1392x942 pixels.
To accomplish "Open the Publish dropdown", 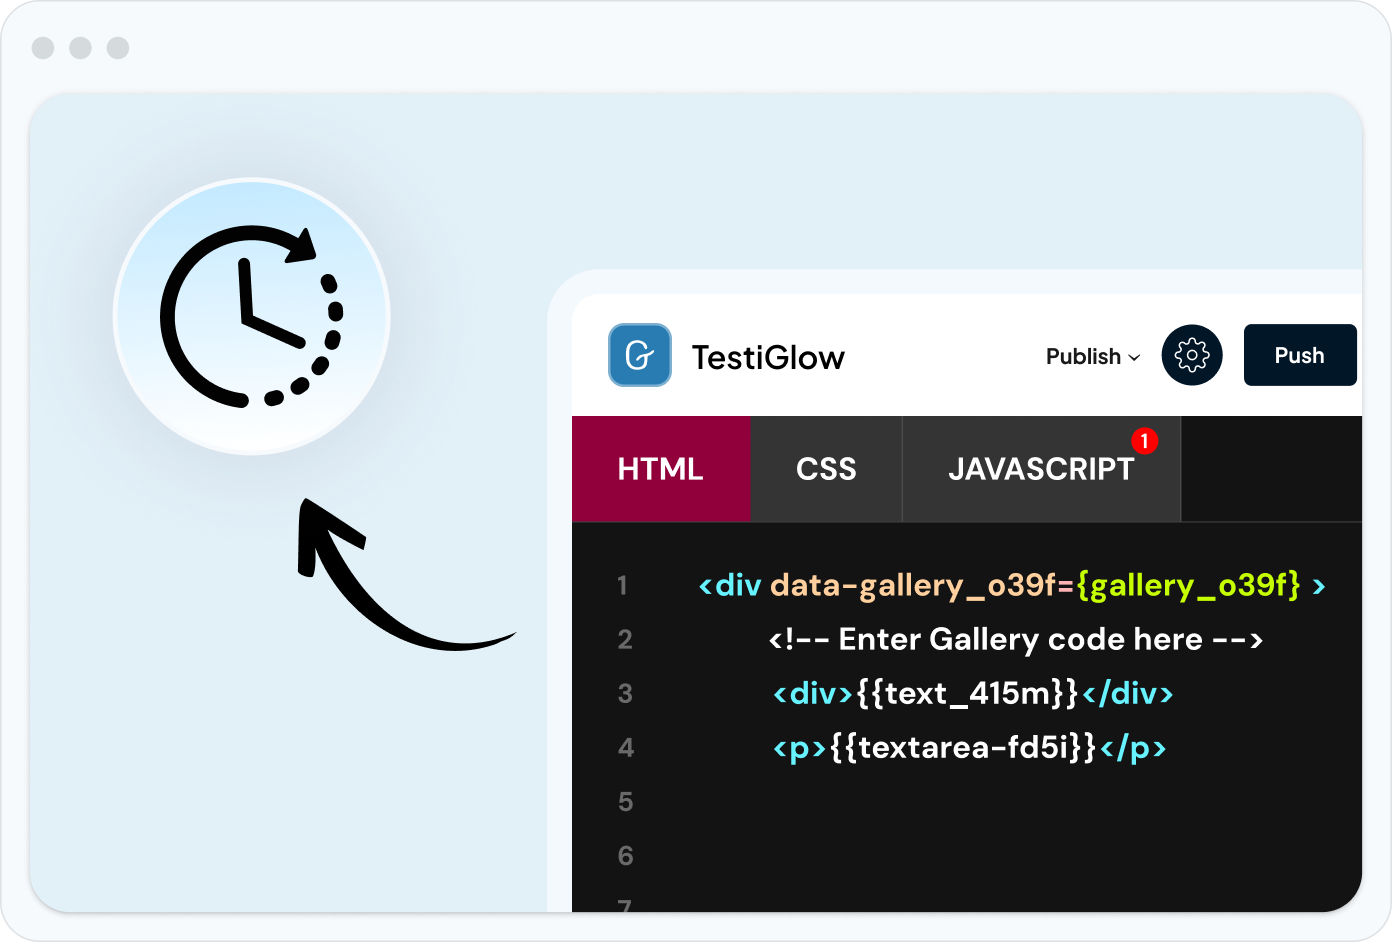I will (1093, 356).
